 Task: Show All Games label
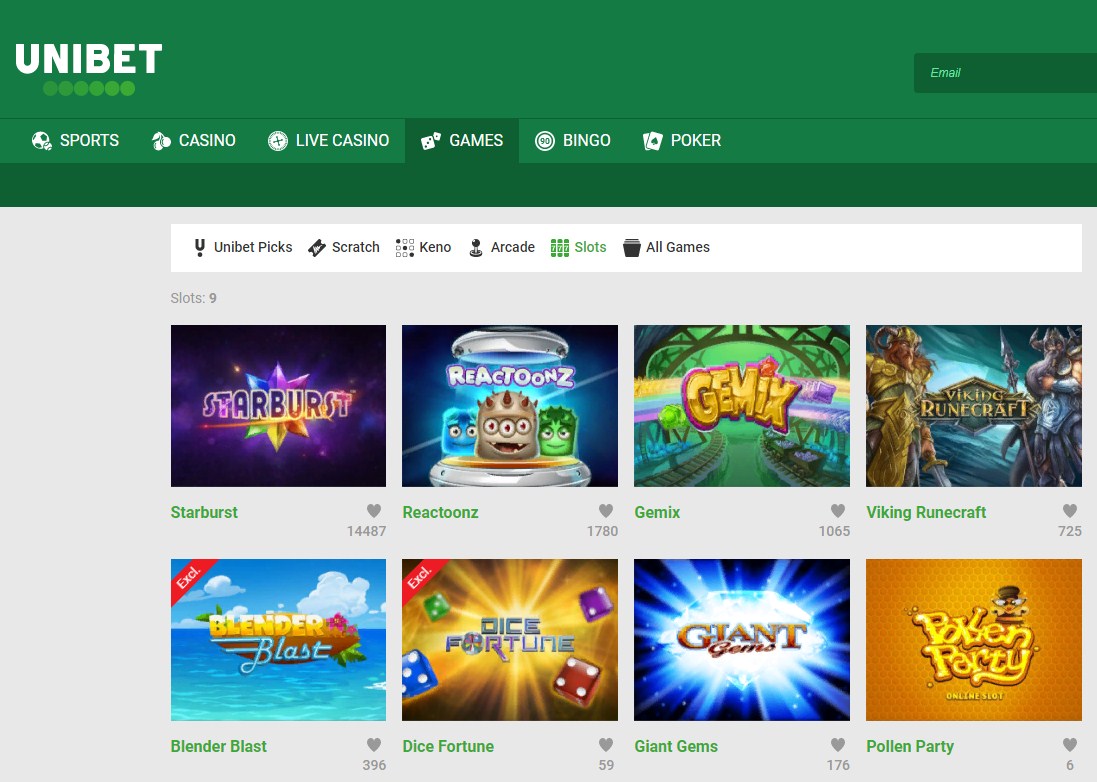tap(678, 247)
